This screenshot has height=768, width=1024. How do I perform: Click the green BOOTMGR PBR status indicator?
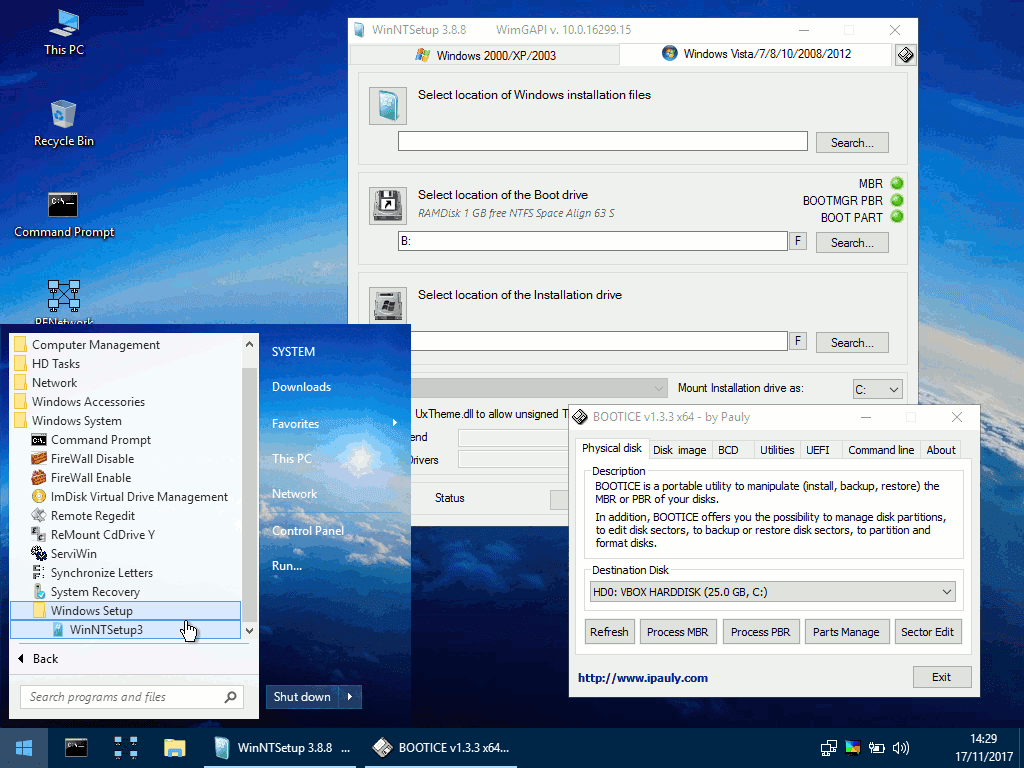tap(897, 200)
